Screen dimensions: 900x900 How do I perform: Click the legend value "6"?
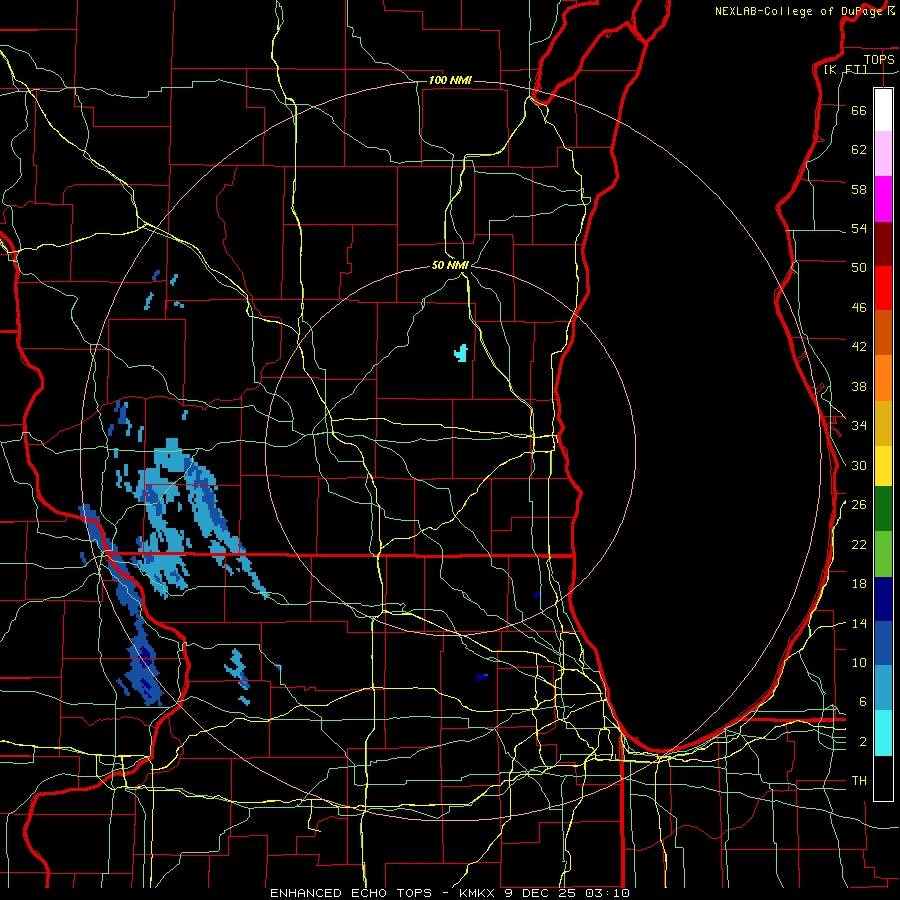point(863,702)
